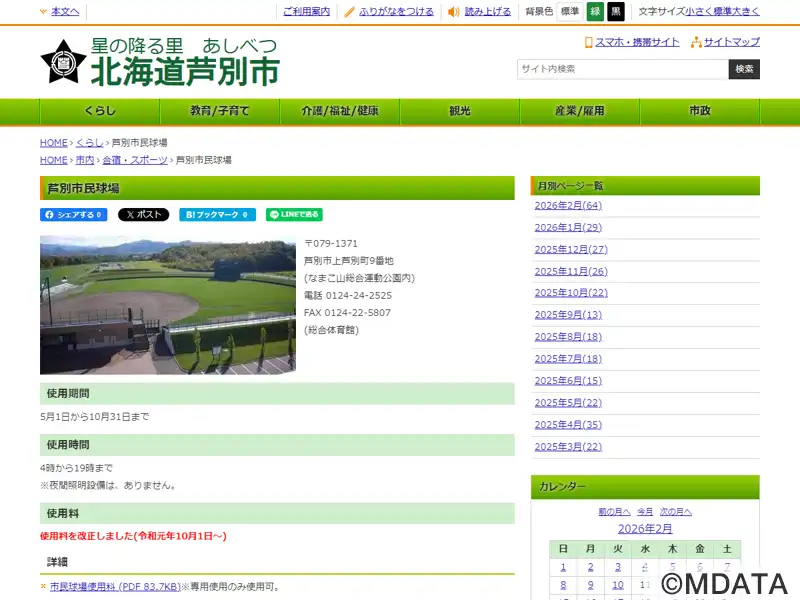
Task: Expand the 2025年12月(27) monthly archive
Action: point(571,249)
